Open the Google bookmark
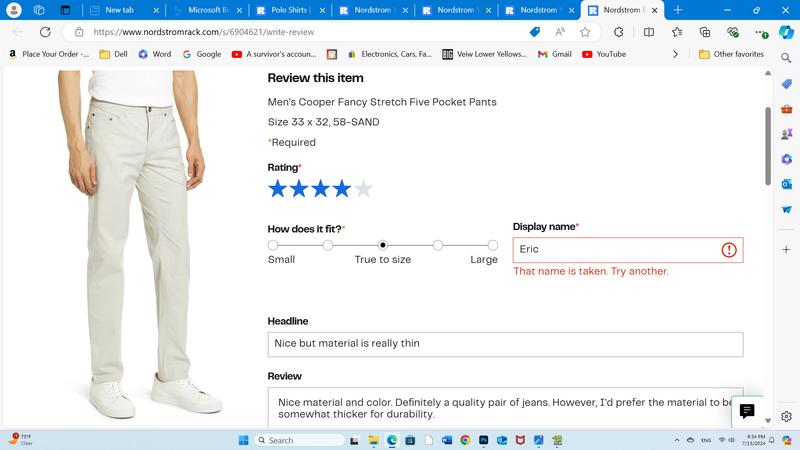800x450 pixels. tap(202, 54)
